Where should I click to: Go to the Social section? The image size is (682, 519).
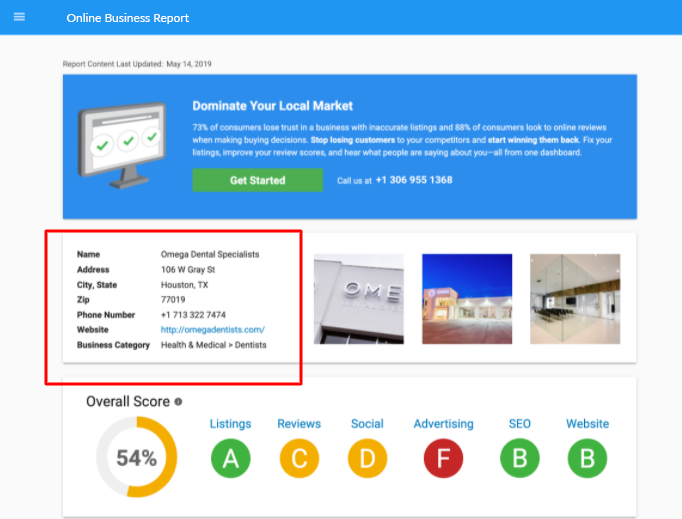tap(367, 424)
